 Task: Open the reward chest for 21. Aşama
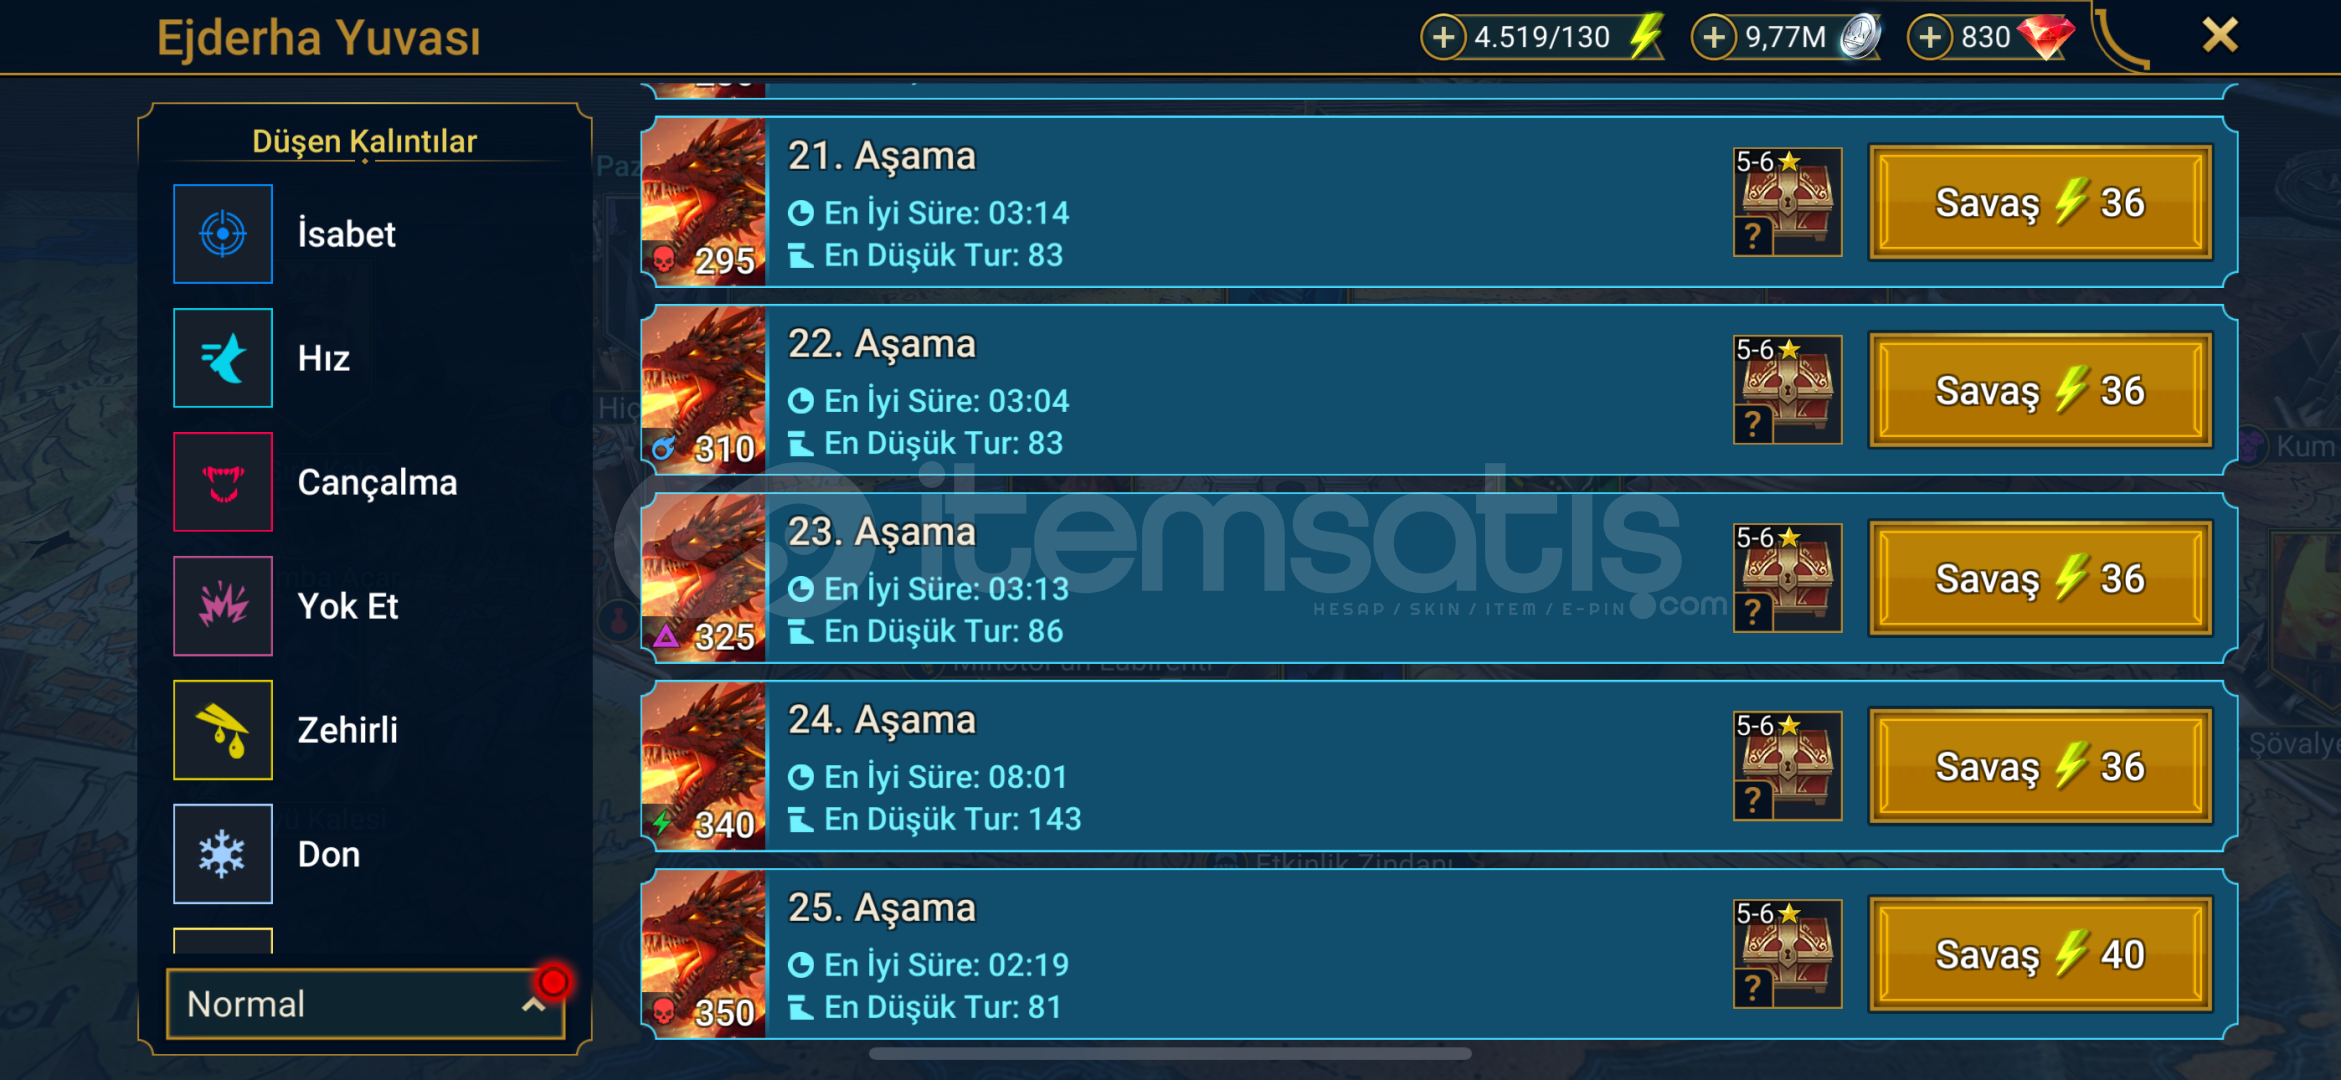point(1787,202)
